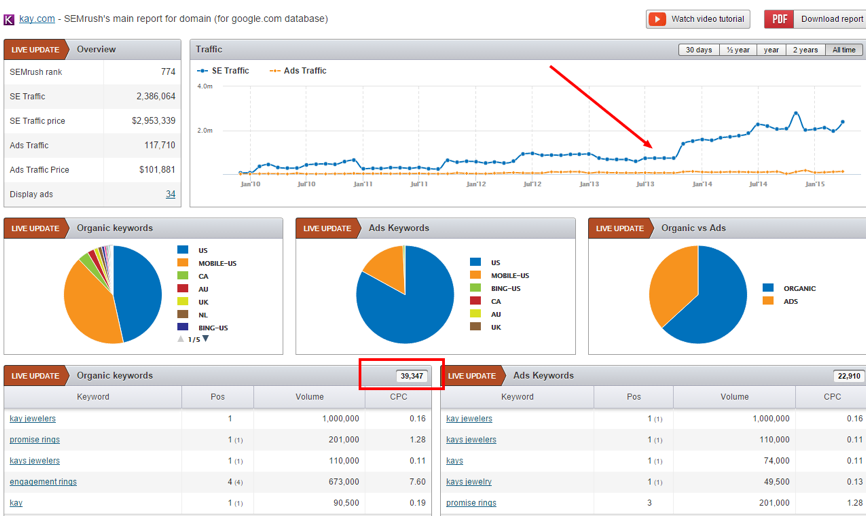Click MOBILE-US orange swatch in Organic keywords legend
Image resolution: width=866 pixels, height=516 pixels.
pos(183,263)
